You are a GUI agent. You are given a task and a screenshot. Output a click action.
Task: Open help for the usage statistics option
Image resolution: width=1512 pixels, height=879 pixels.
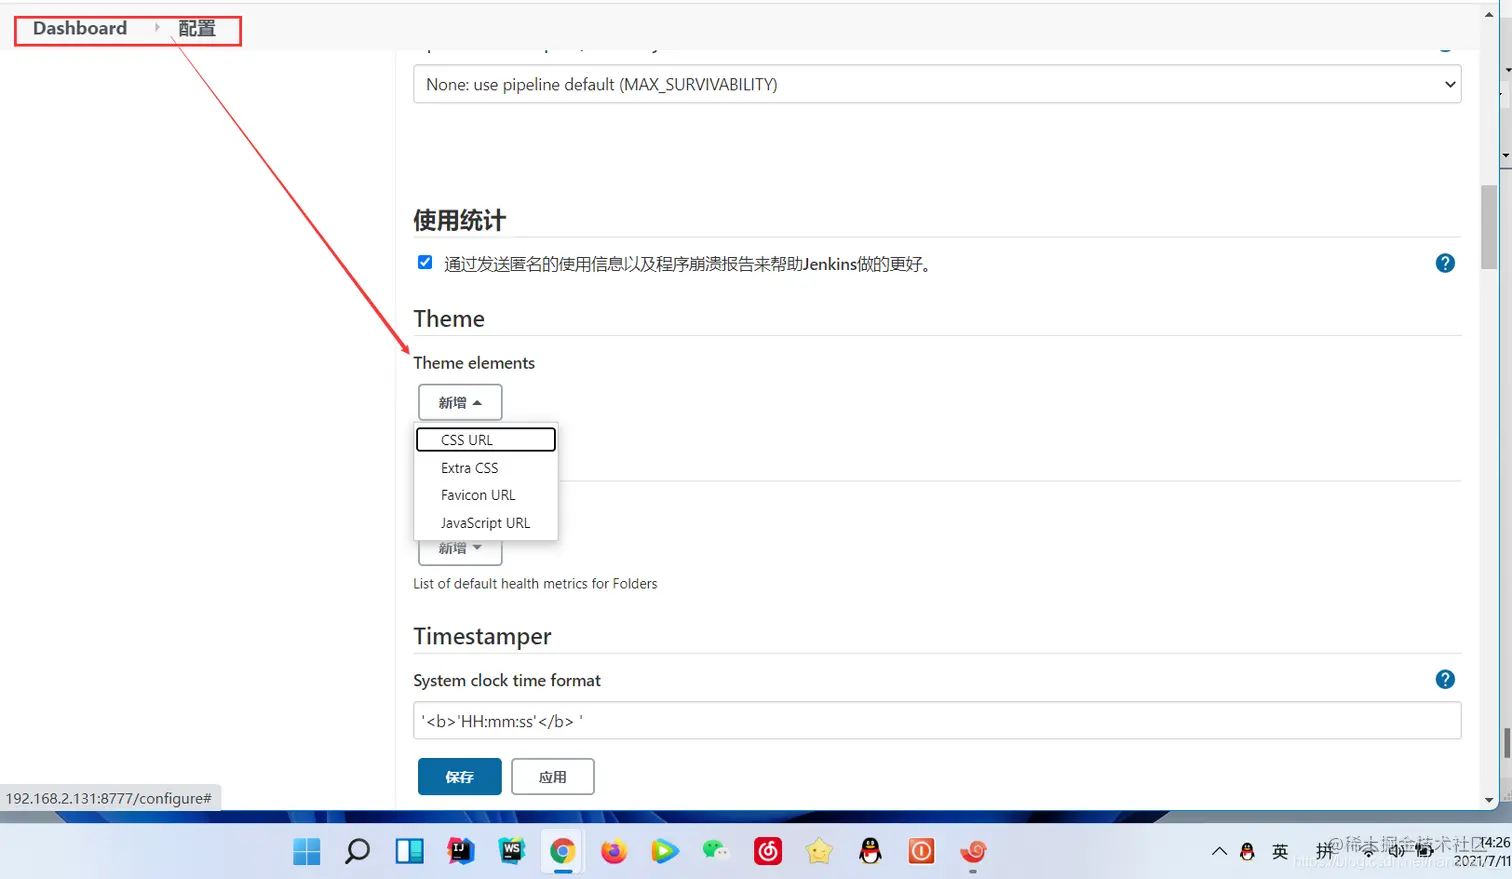[x=1445, y=263]
